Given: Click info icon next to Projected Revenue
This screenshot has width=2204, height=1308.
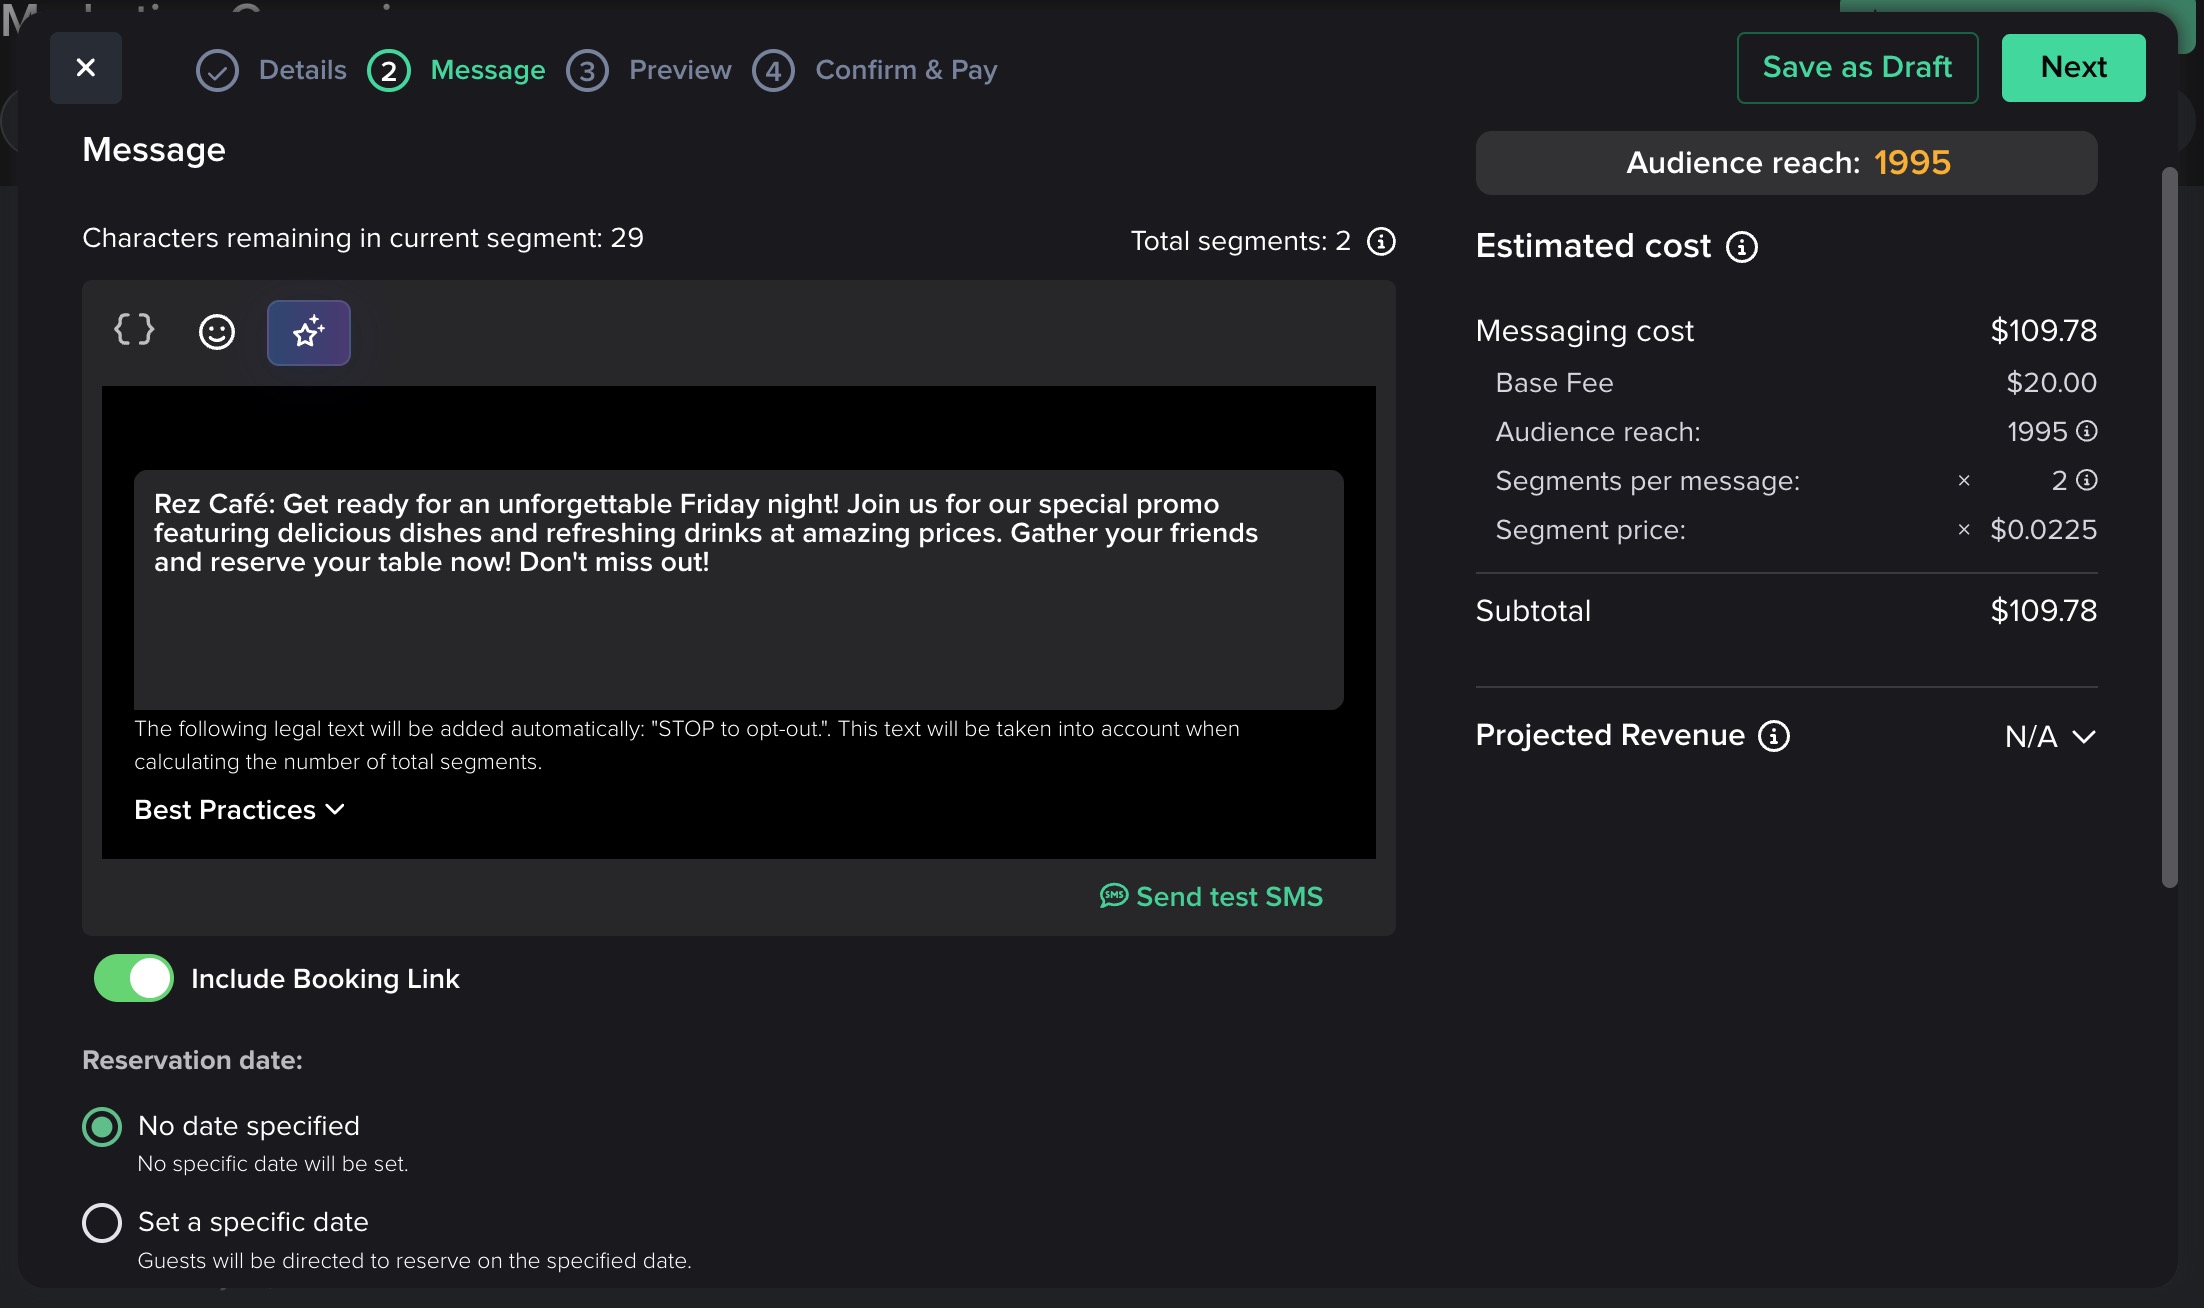Looking at the screenshot, I should coord(1774,736).
